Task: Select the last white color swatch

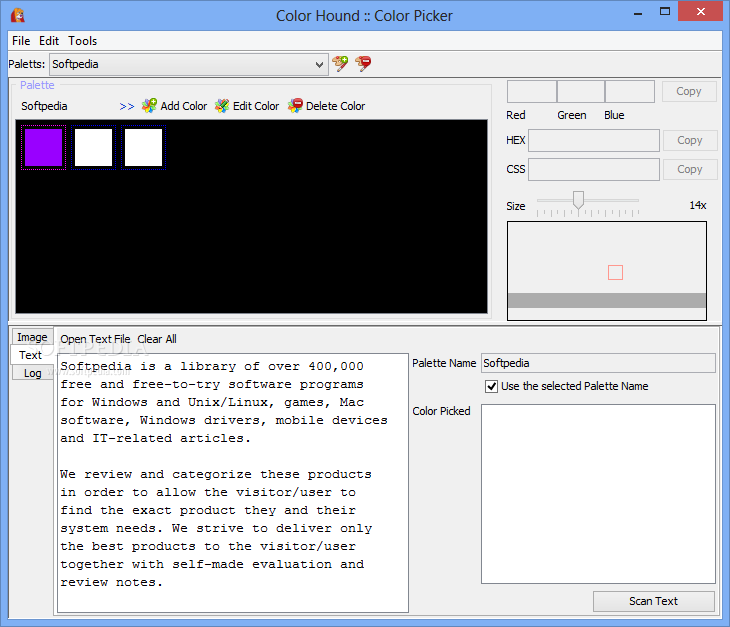Action: point(144,148)
